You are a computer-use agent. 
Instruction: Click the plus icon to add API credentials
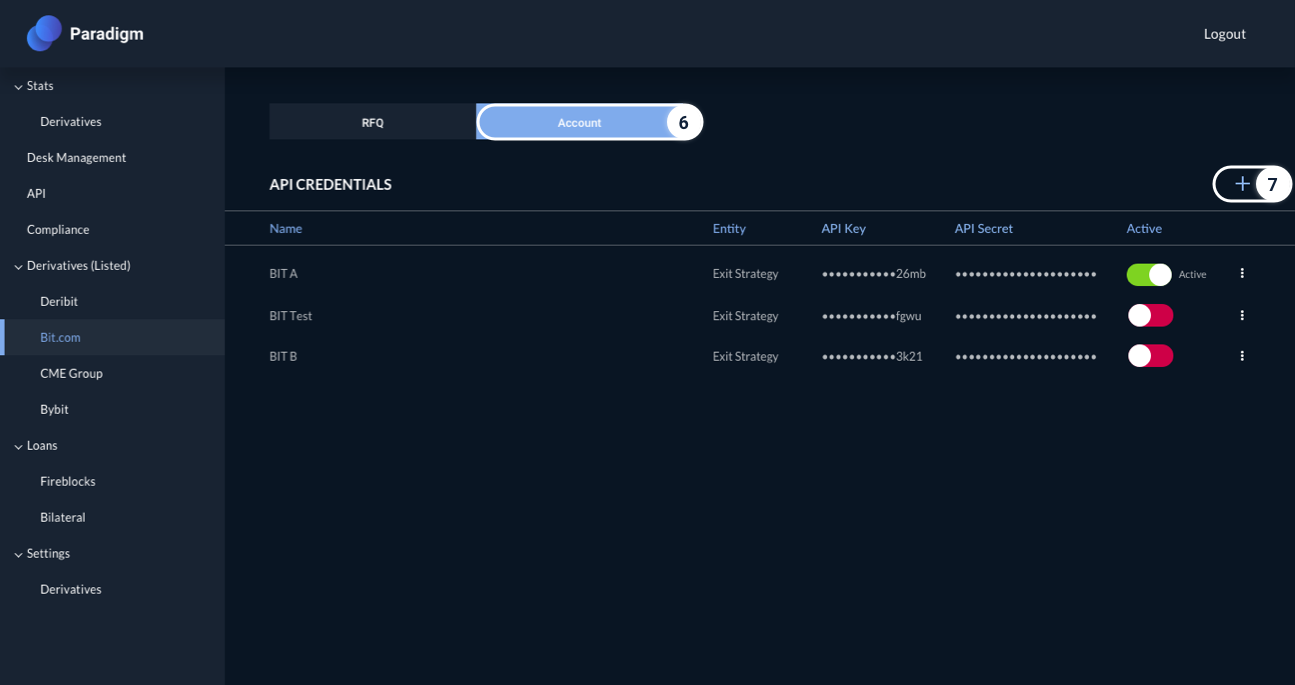(x=1242, y=184)
